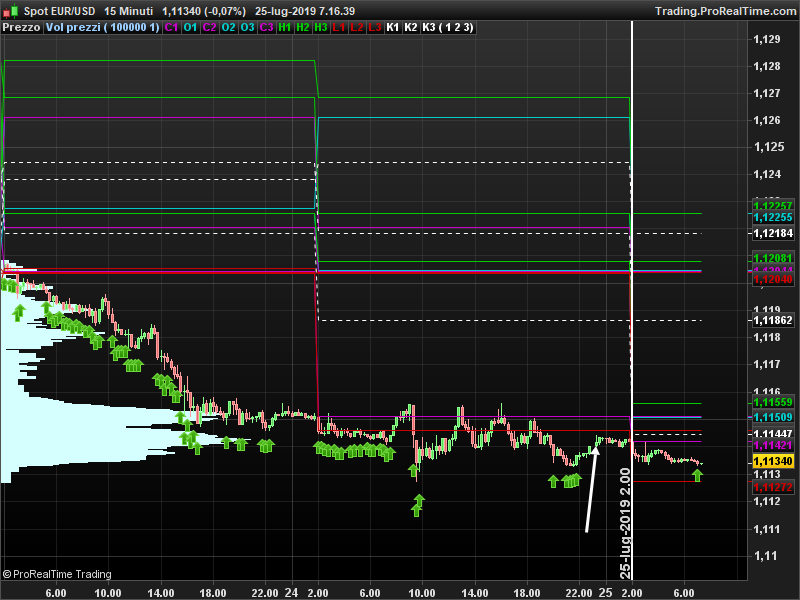Click the first 6.00 time axis label
Image resolution: width=800 pixels, height=600 pixels.
[x=56, y=593]
